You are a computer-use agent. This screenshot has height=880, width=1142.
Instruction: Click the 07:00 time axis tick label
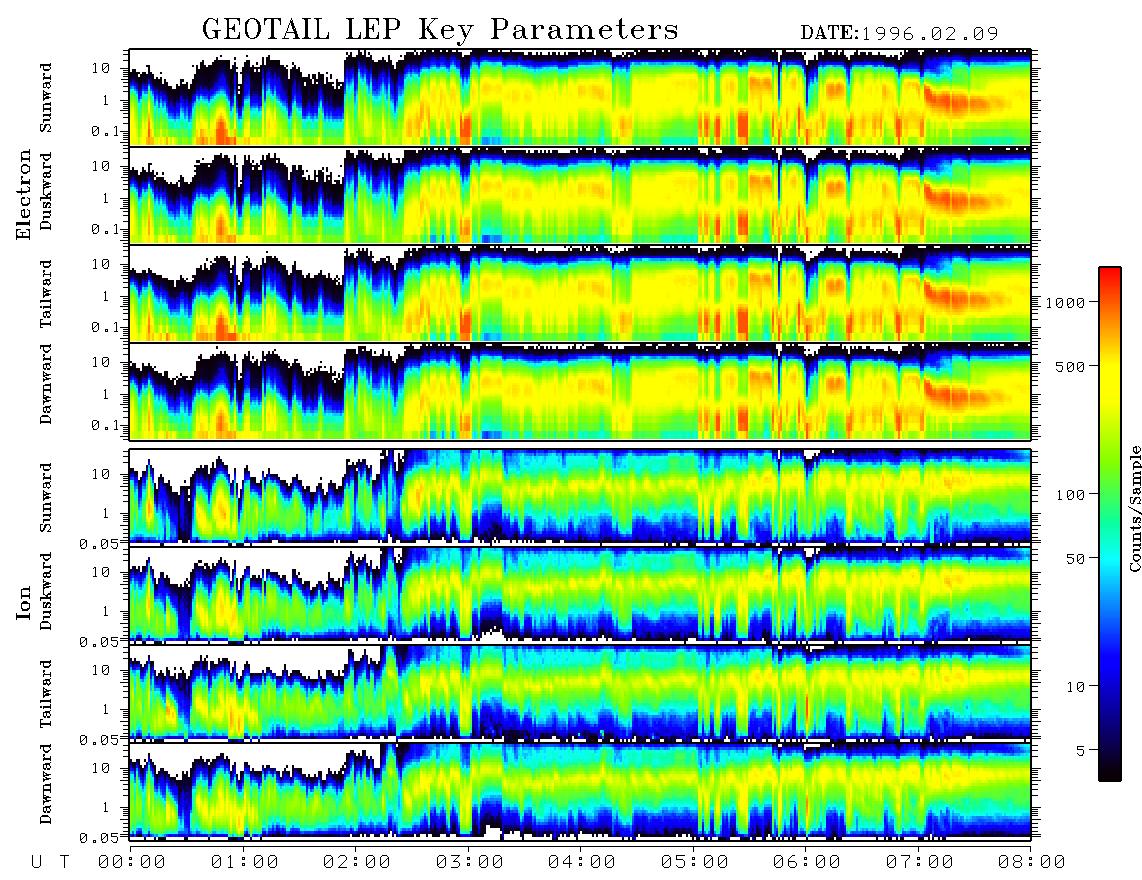(920, 862)
